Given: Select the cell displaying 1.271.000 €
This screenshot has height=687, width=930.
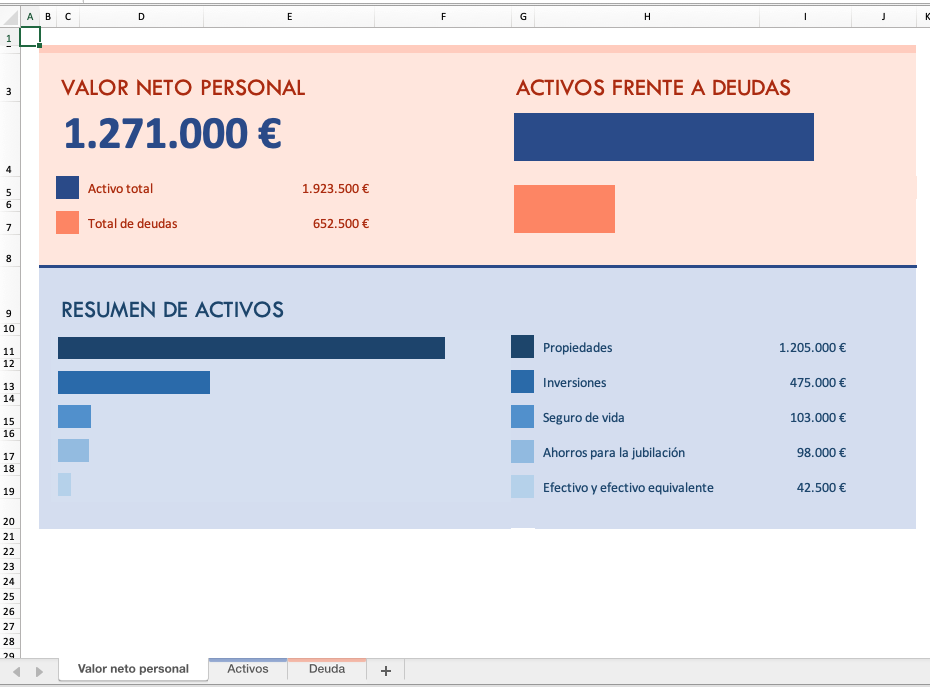Looking at the screenshot, I should 170,133.
